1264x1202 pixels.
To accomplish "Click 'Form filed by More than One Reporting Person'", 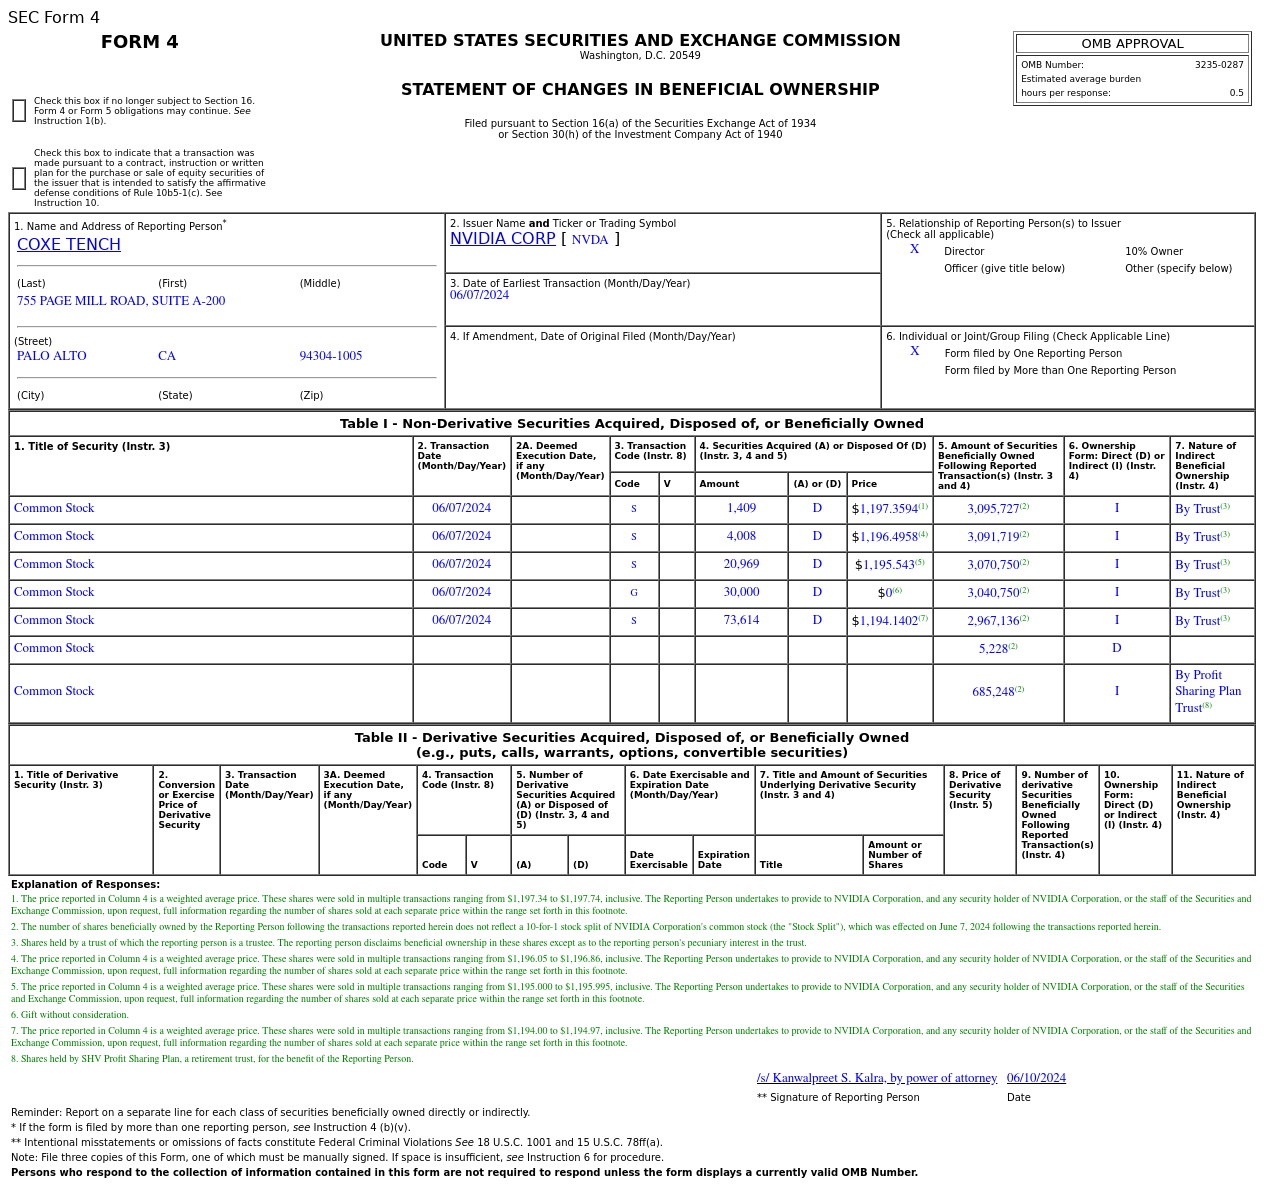I will (1060, 371).
